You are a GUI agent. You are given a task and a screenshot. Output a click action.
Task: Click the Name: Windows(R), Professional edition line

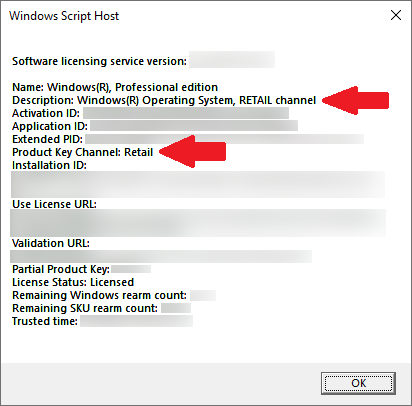[x=115, y=87]
